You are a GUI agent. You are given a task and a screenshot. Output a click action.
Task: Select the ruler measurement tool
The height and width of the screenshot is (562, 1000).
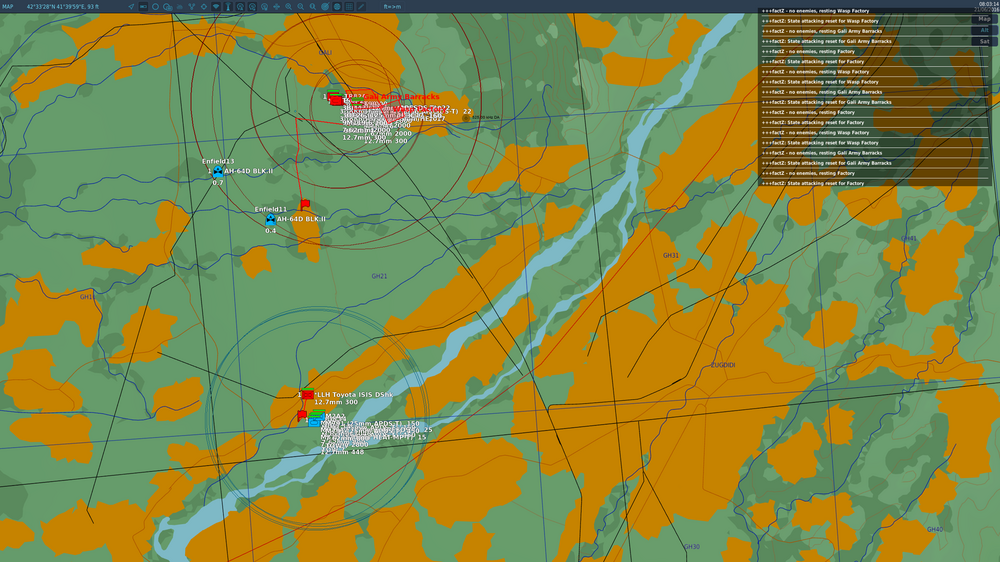pyautogui.click(x=361, y=6)
